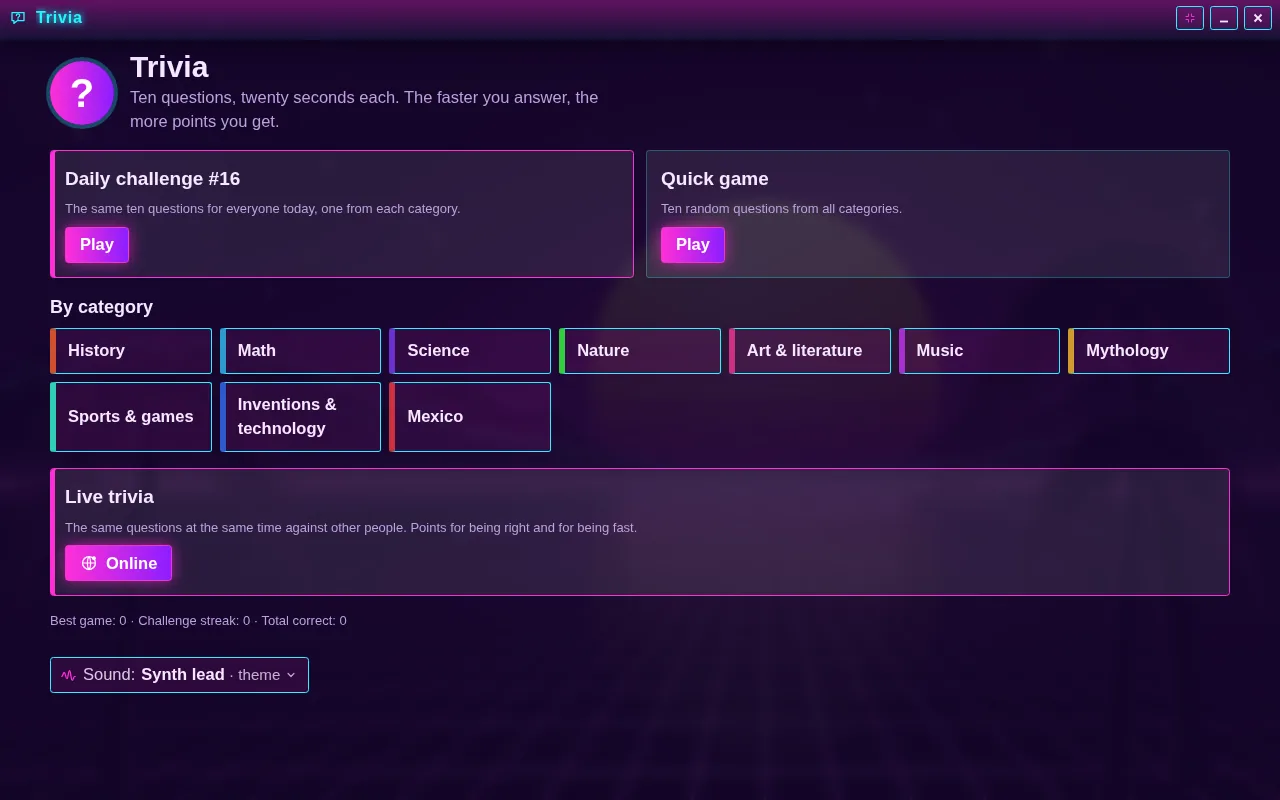This screenshot has height=800, width=1280.
Task: Select the Science category
Action: (470, 351)
